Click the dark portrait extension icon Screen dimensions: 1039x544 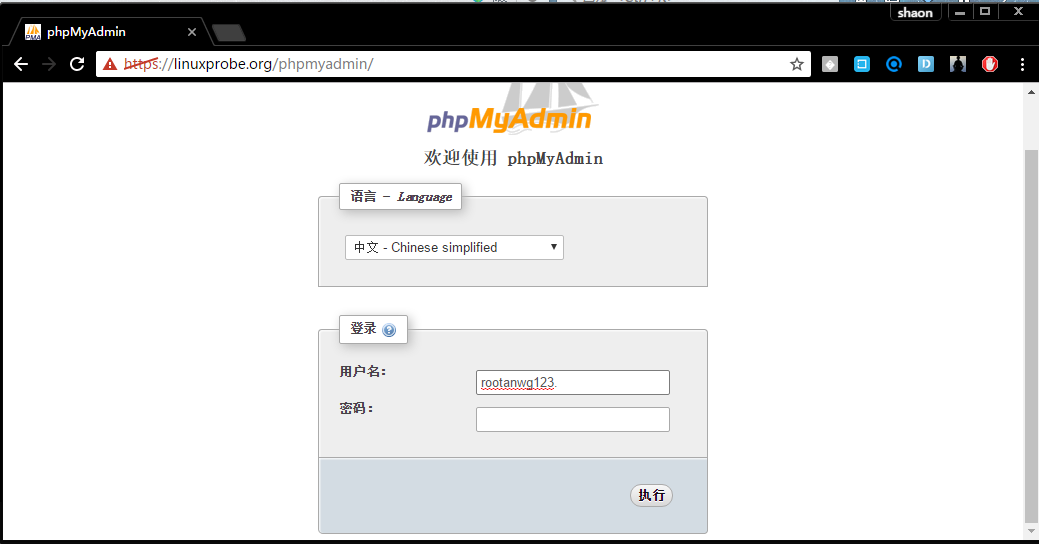pos(957,64)
